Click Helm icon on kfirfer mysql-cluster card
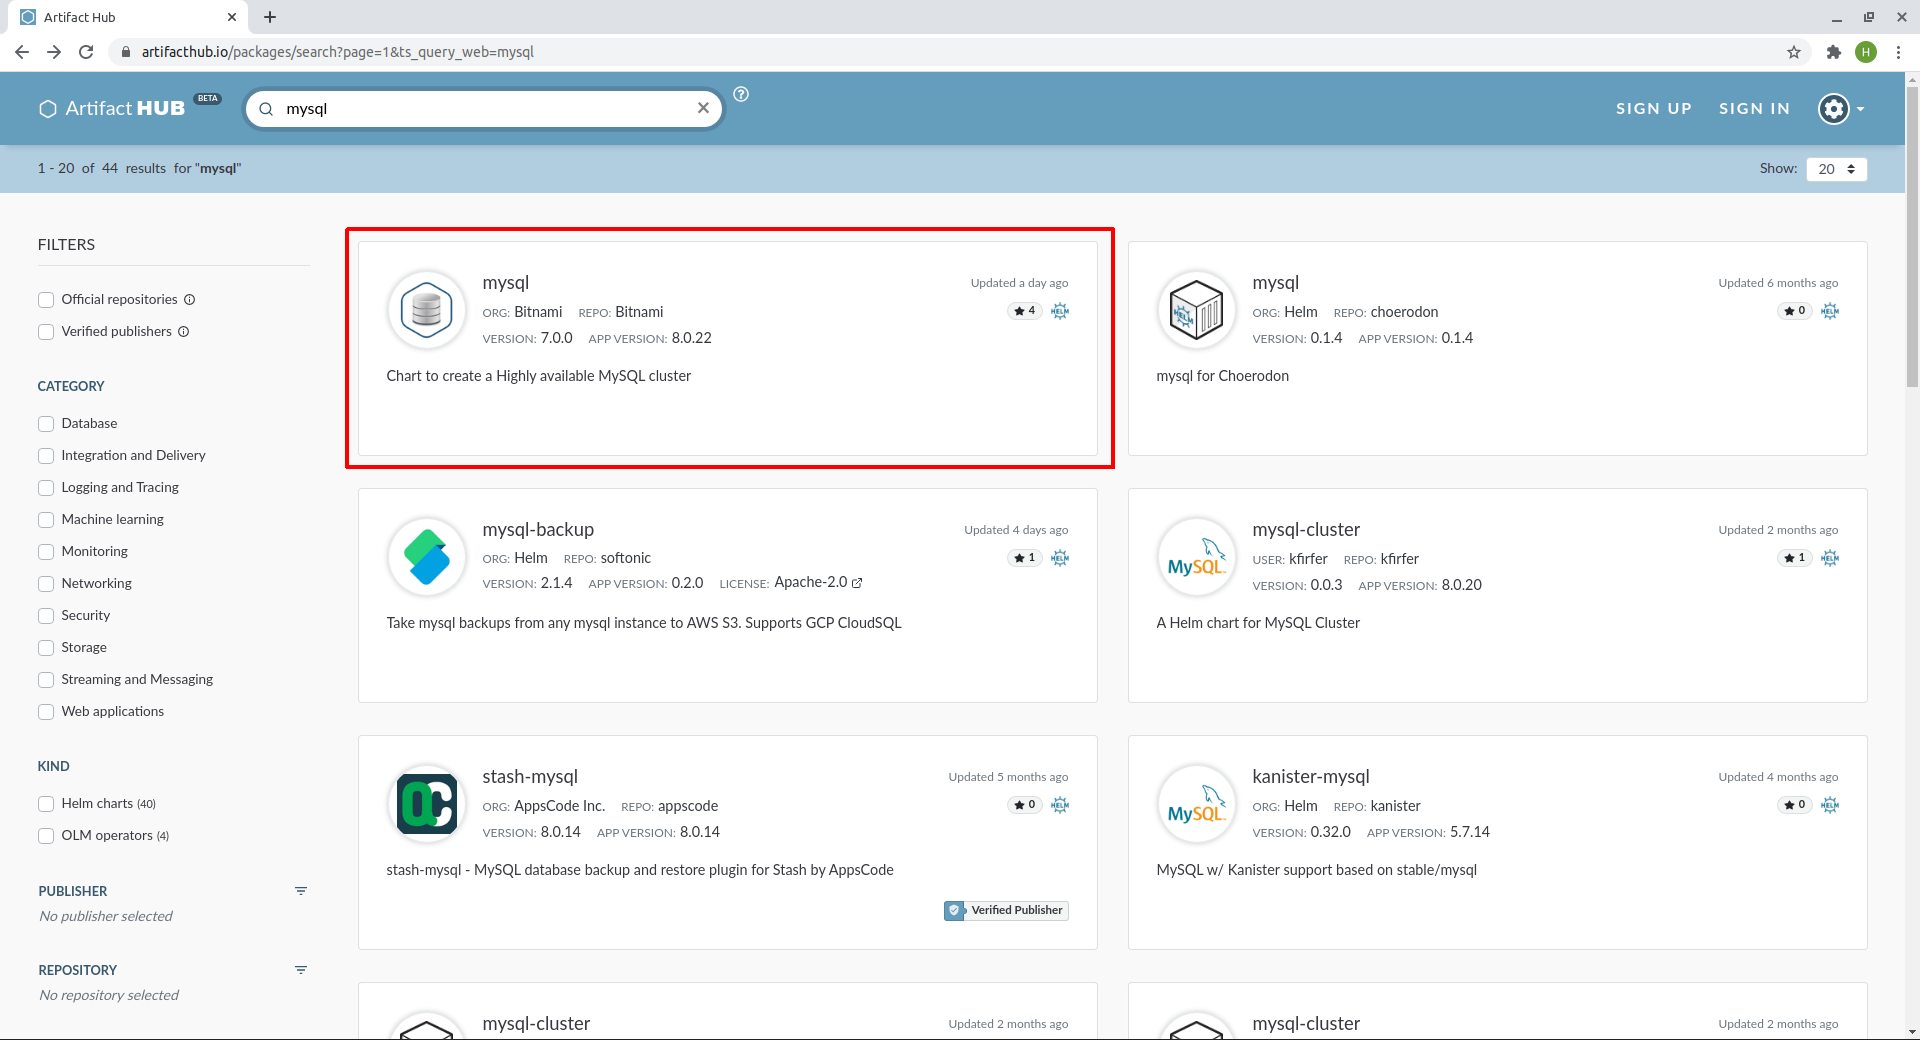1920x1040 pixels. pos(1830,558)
